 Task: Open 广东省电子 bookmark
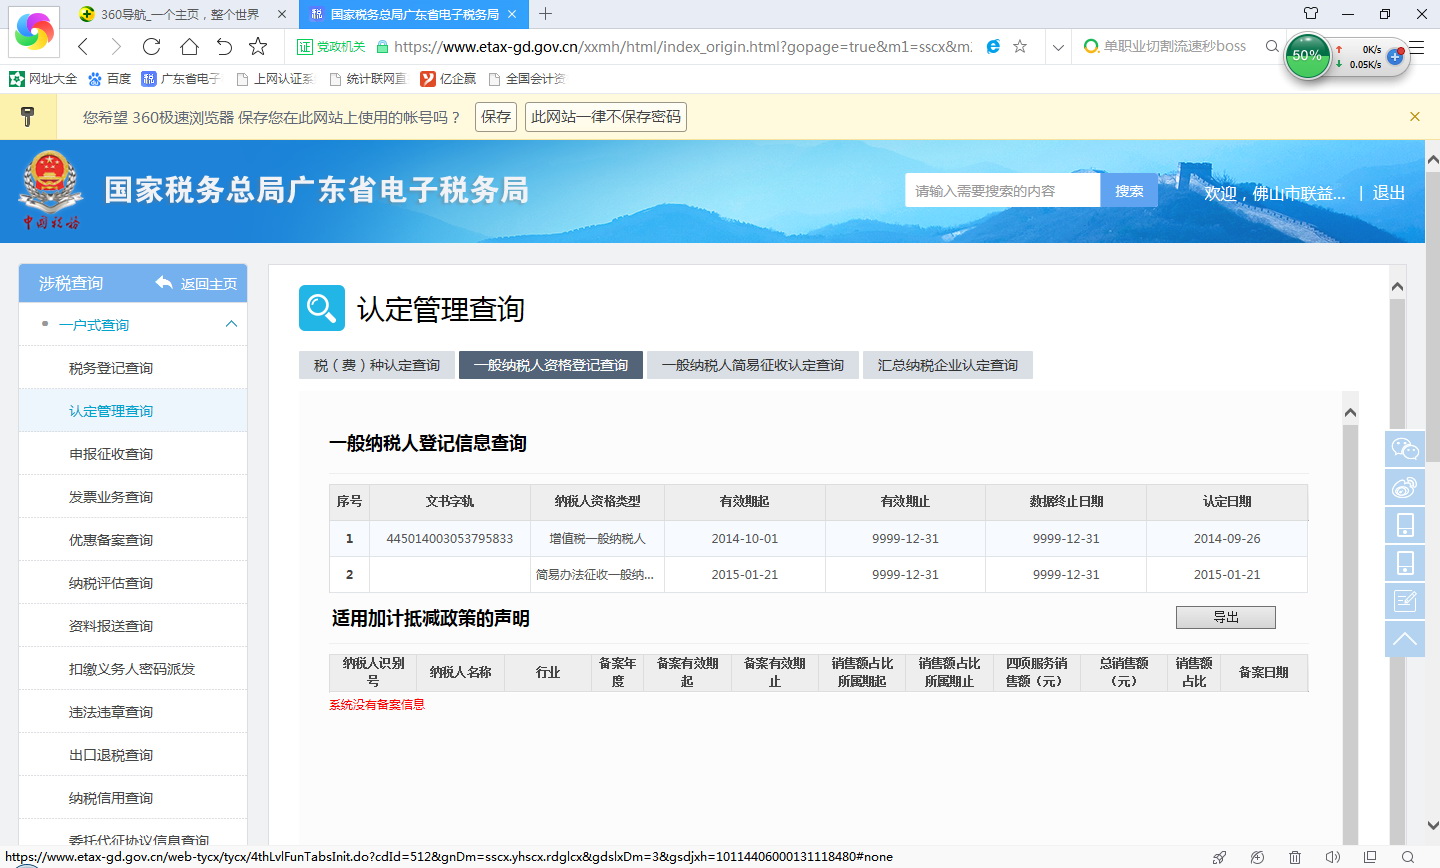181,78
